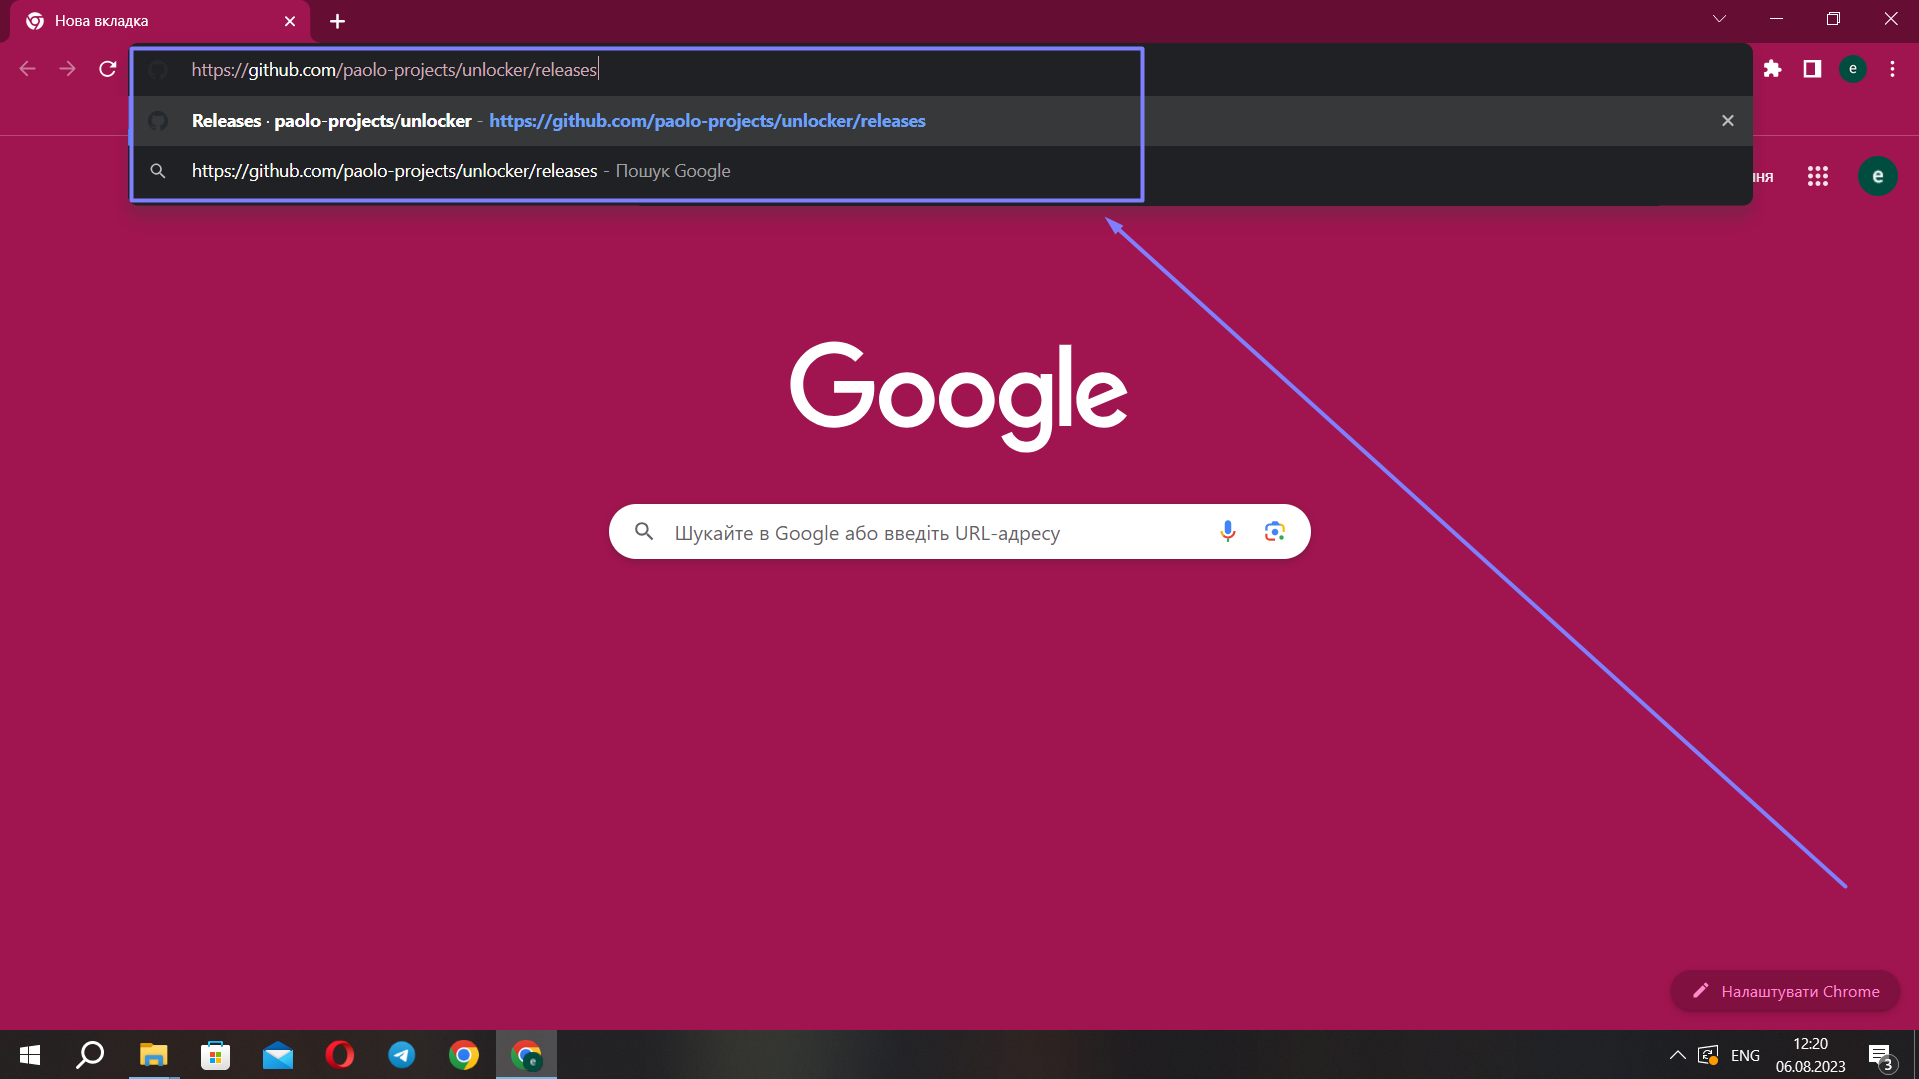Screen dimensions: 1919x1079
Task: Click the browser back arrow
Action: tap(27, 69)
